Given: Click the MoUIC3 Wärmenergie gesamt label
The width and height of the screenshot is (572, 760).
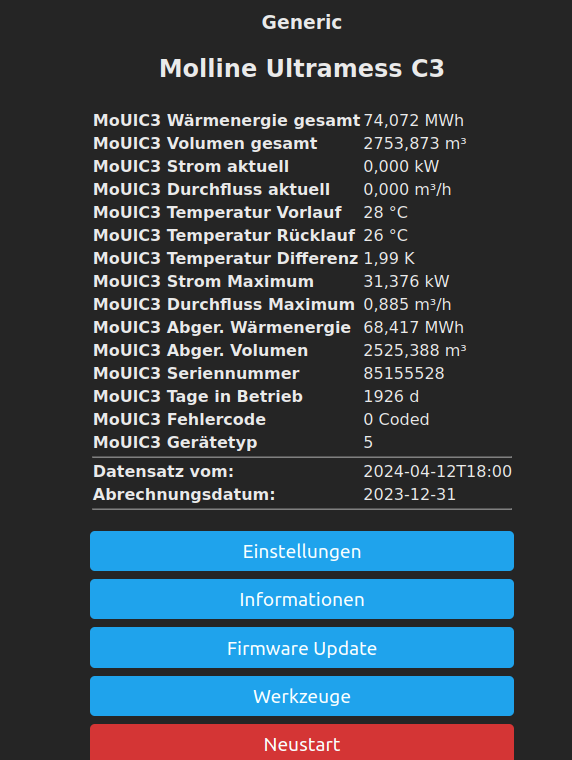Looking at the screenshot, I should pos(226,120).
